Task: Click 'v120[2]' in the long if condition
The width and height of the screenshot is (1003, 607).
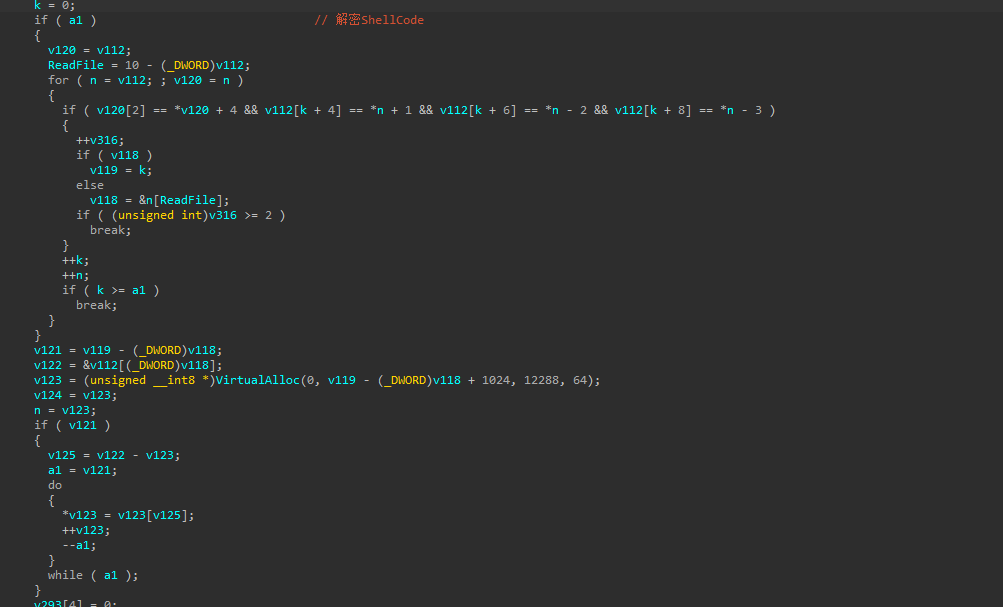Action: click(122, 110)
